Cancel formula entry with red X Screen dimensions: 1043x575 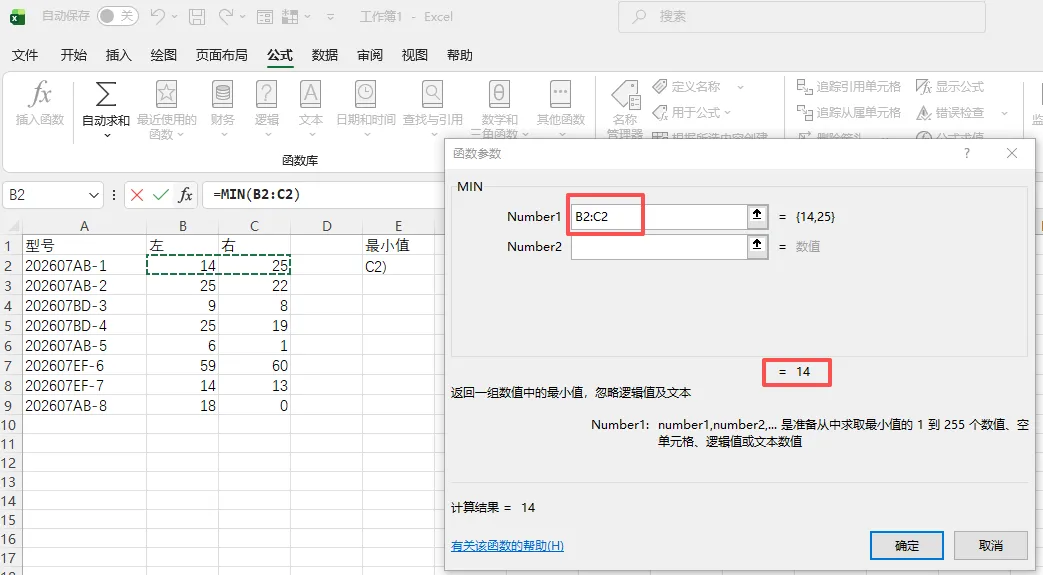pyautogui.click(x=137, y=195)
